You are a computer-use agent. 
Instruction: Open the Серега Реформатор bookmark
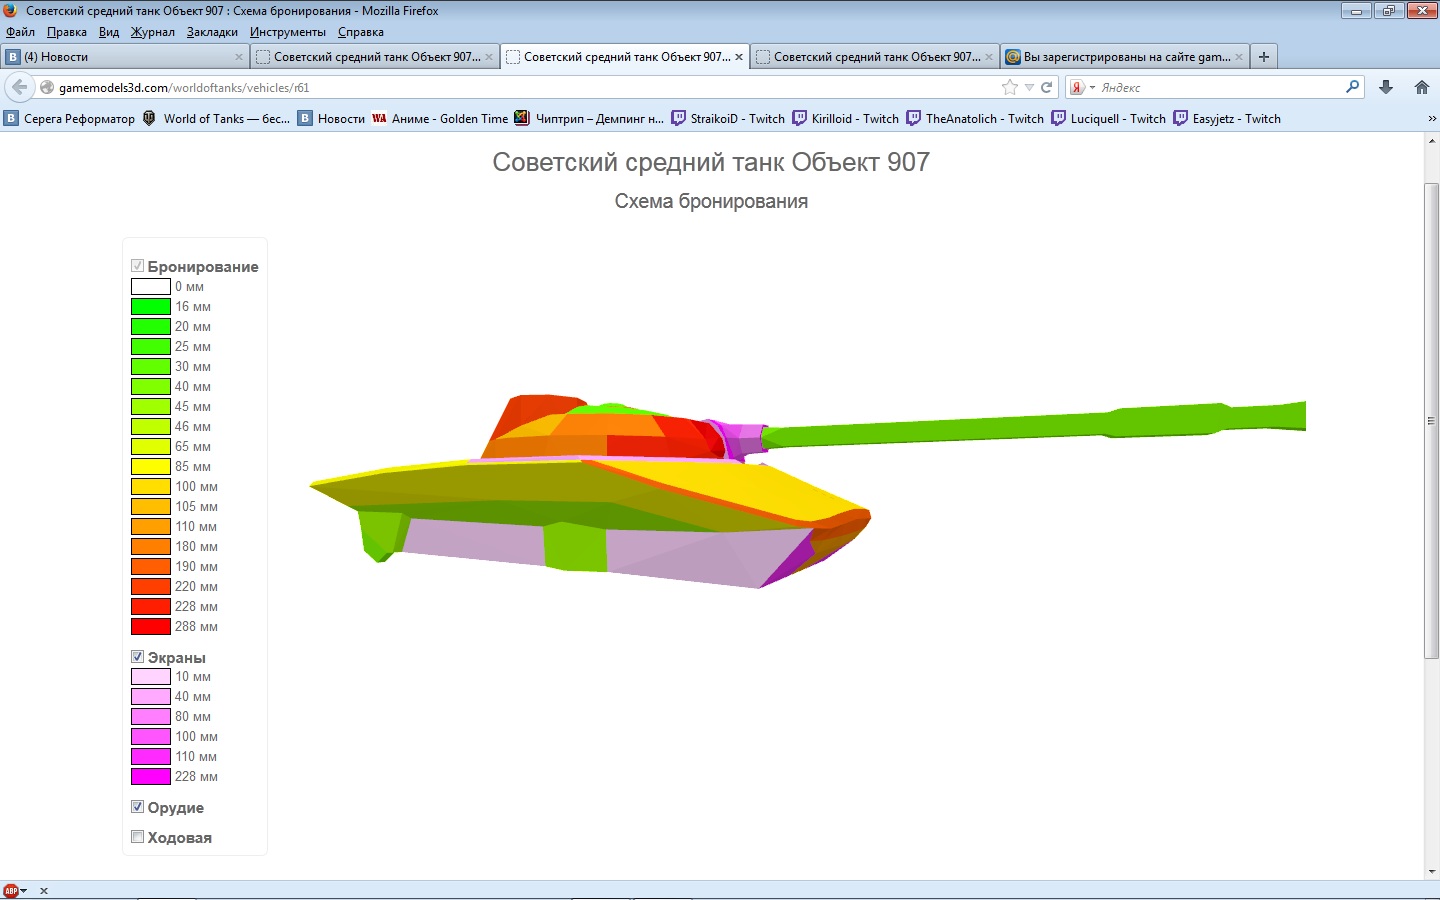(x=69, y=118)
